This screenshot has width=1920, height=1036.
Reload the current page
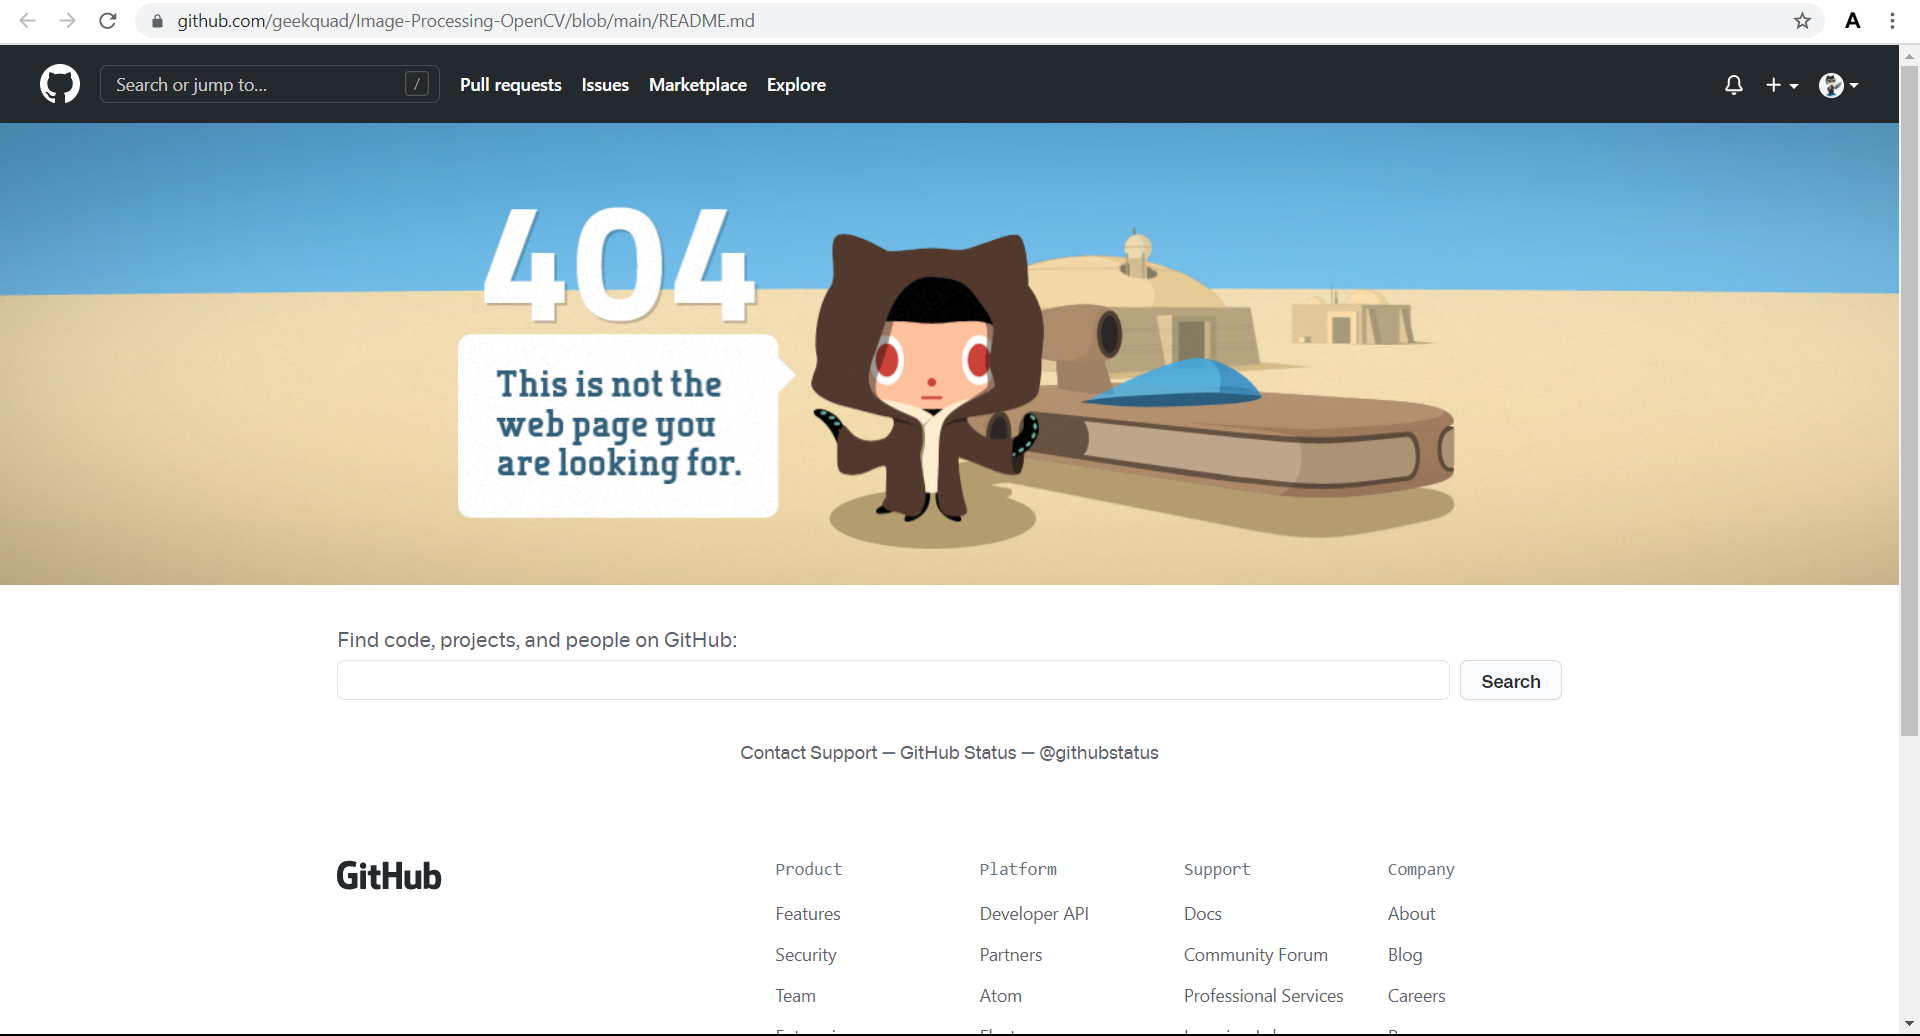pyautogui.click(x=107, y=20)
